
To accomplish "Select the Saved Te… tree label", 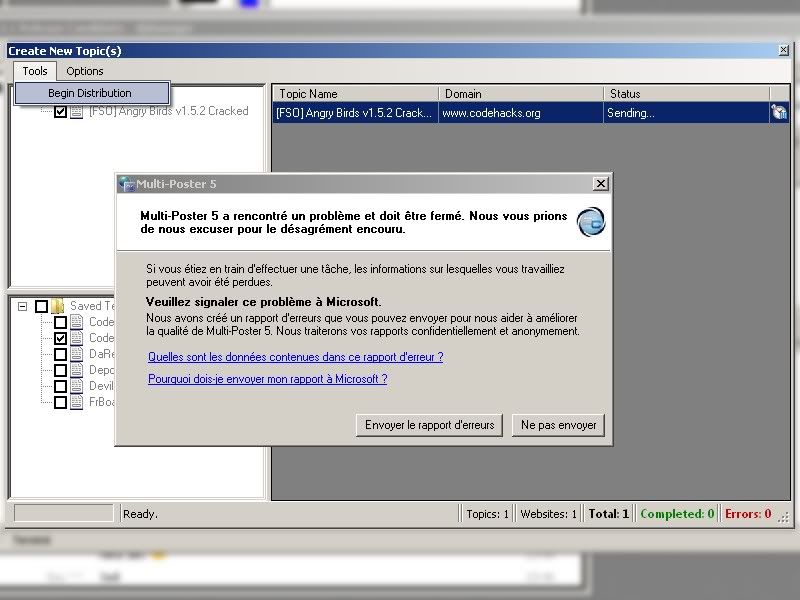I will pyautogui.click(x=92, y=306).
